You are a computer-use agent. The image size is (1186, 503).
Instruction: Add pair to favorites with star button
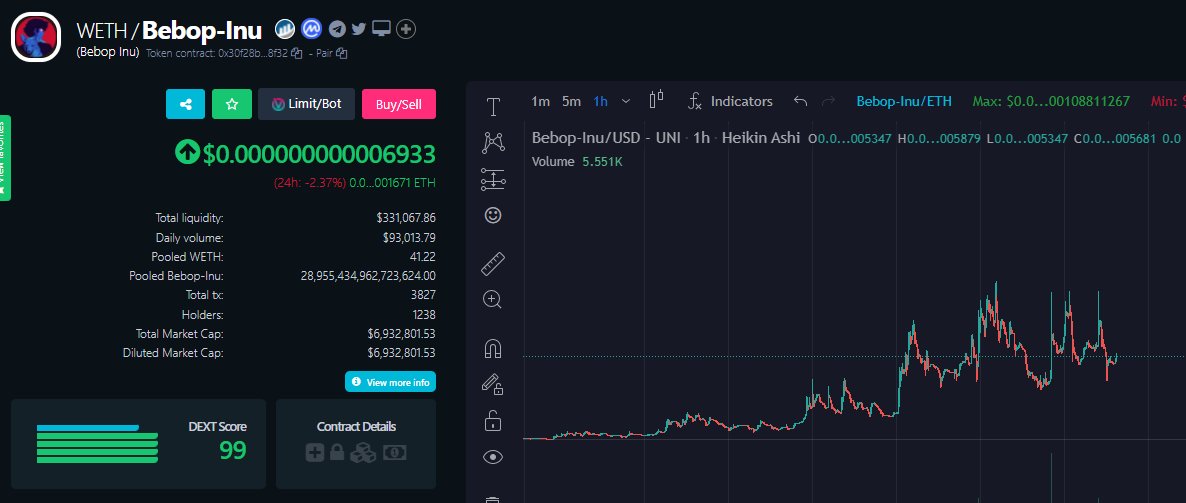232,104
